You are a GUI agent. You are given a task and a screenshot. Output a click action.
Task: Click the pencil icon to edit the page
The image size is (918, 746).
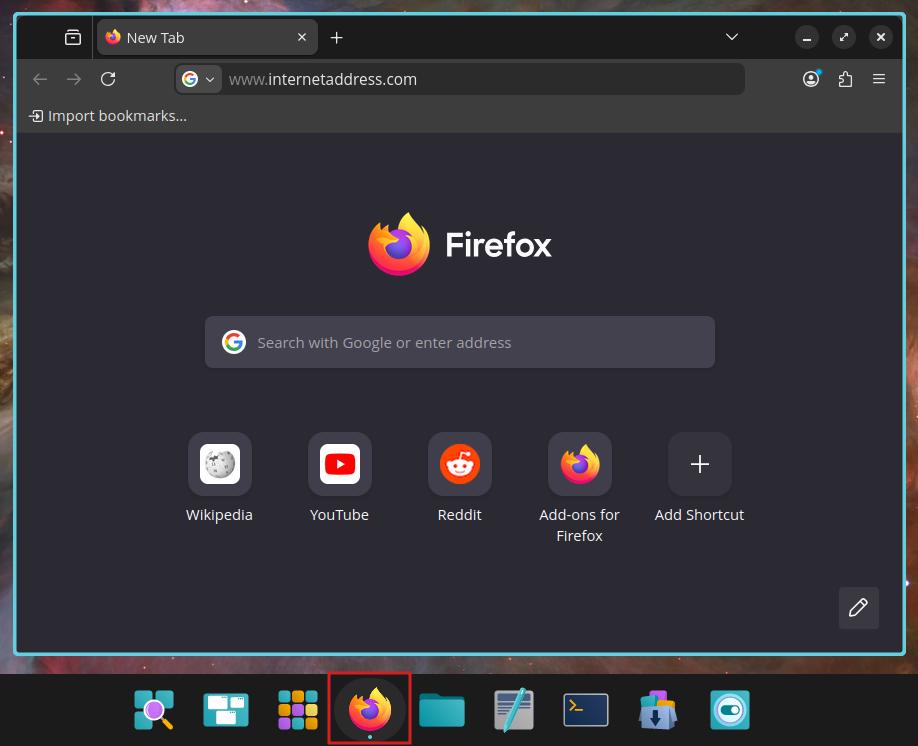858,608
